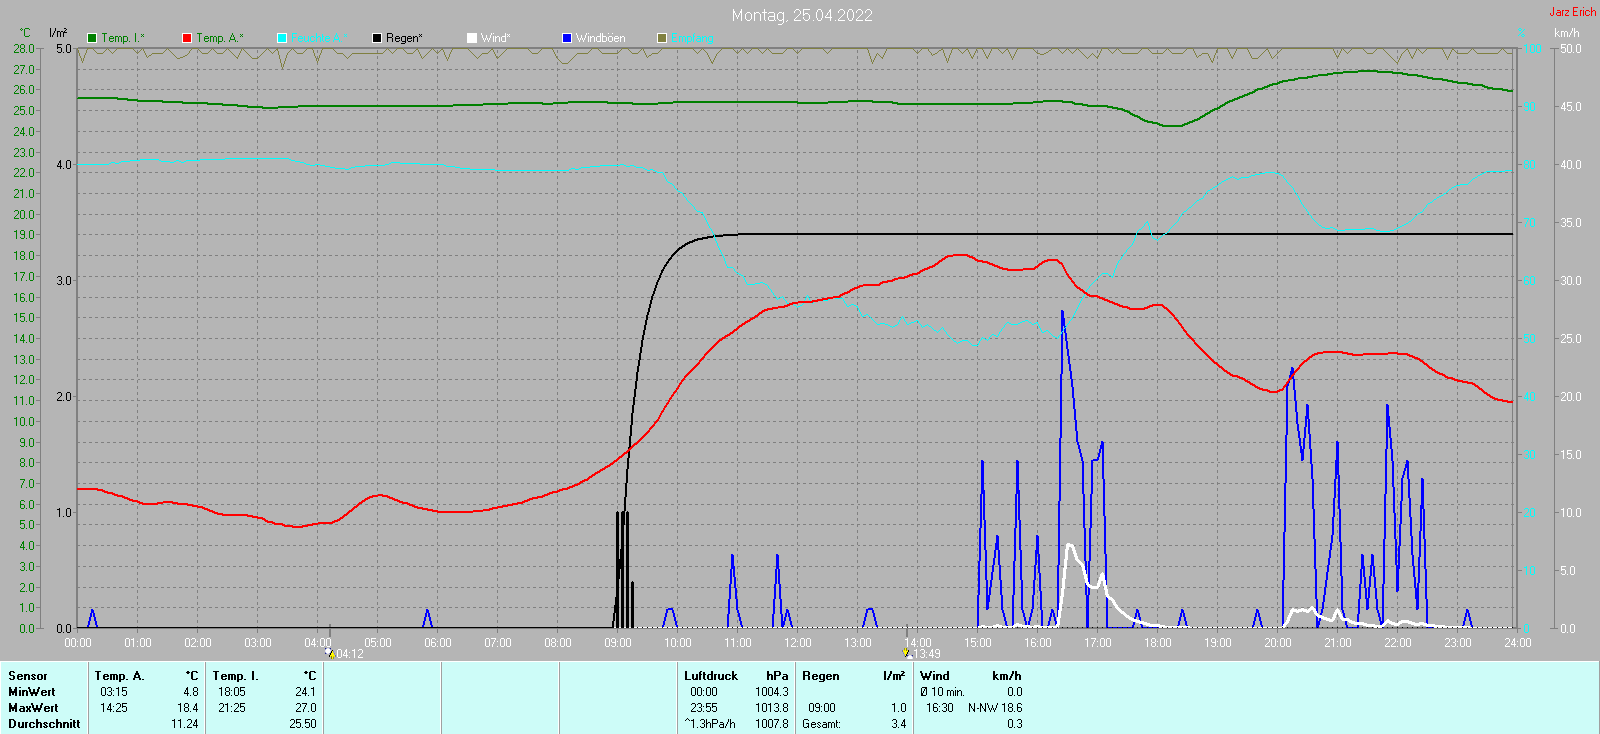Screen dimensions: 1600x734
Task: Click the marker icon at 13:49
Action: pos(907,653)
